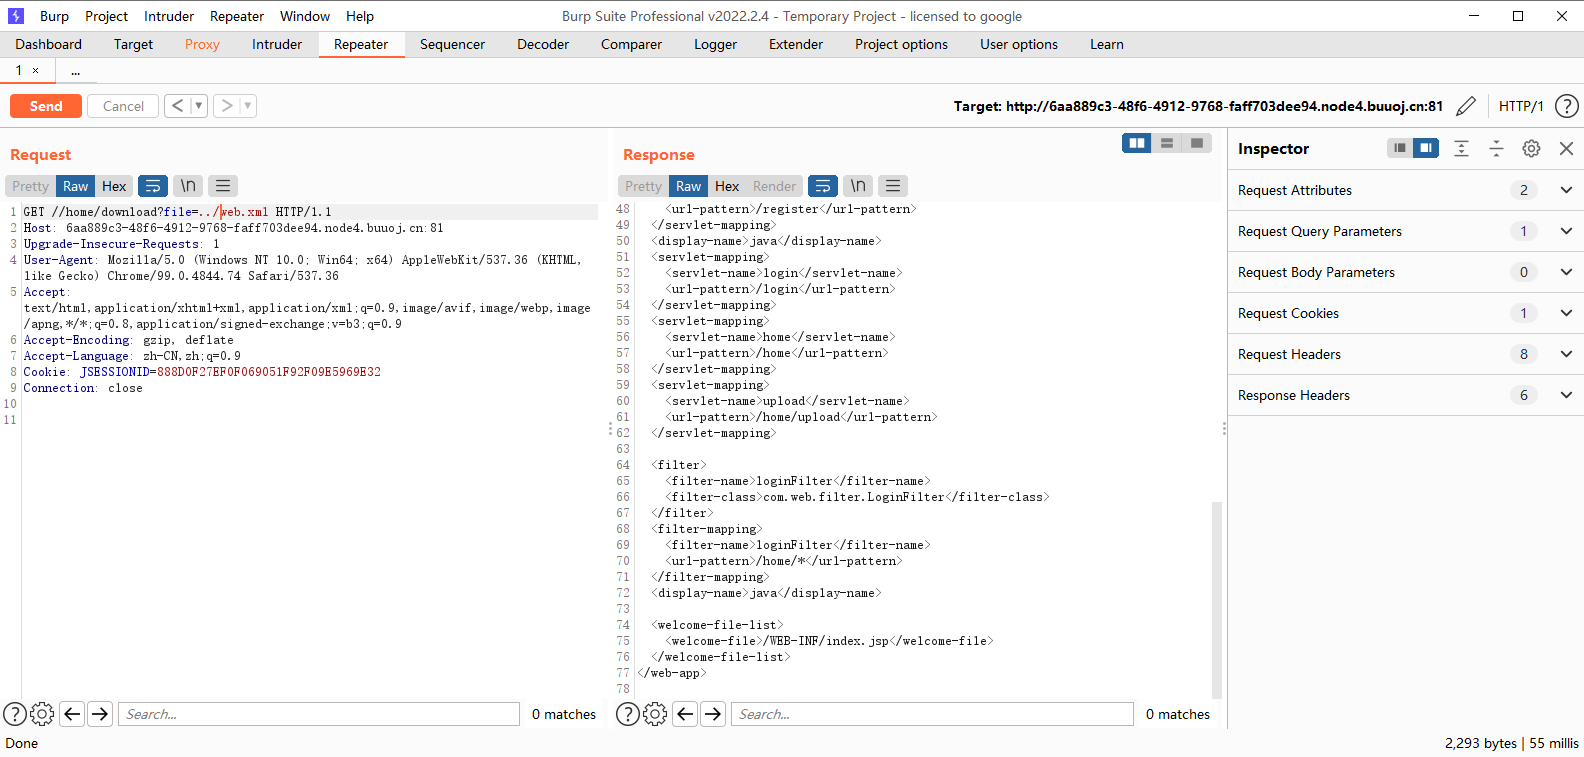Open response search settings gear

coord(655,714)
